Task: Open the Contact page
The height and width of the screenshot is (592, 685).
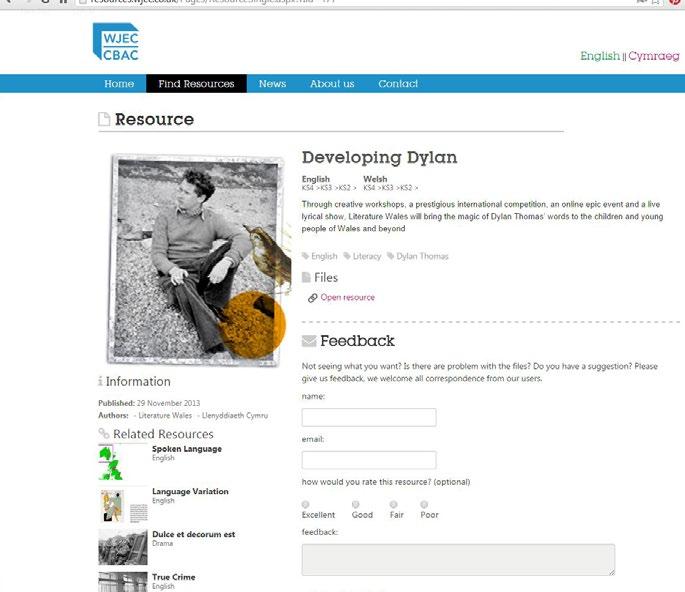Action: tap(398, 83)
